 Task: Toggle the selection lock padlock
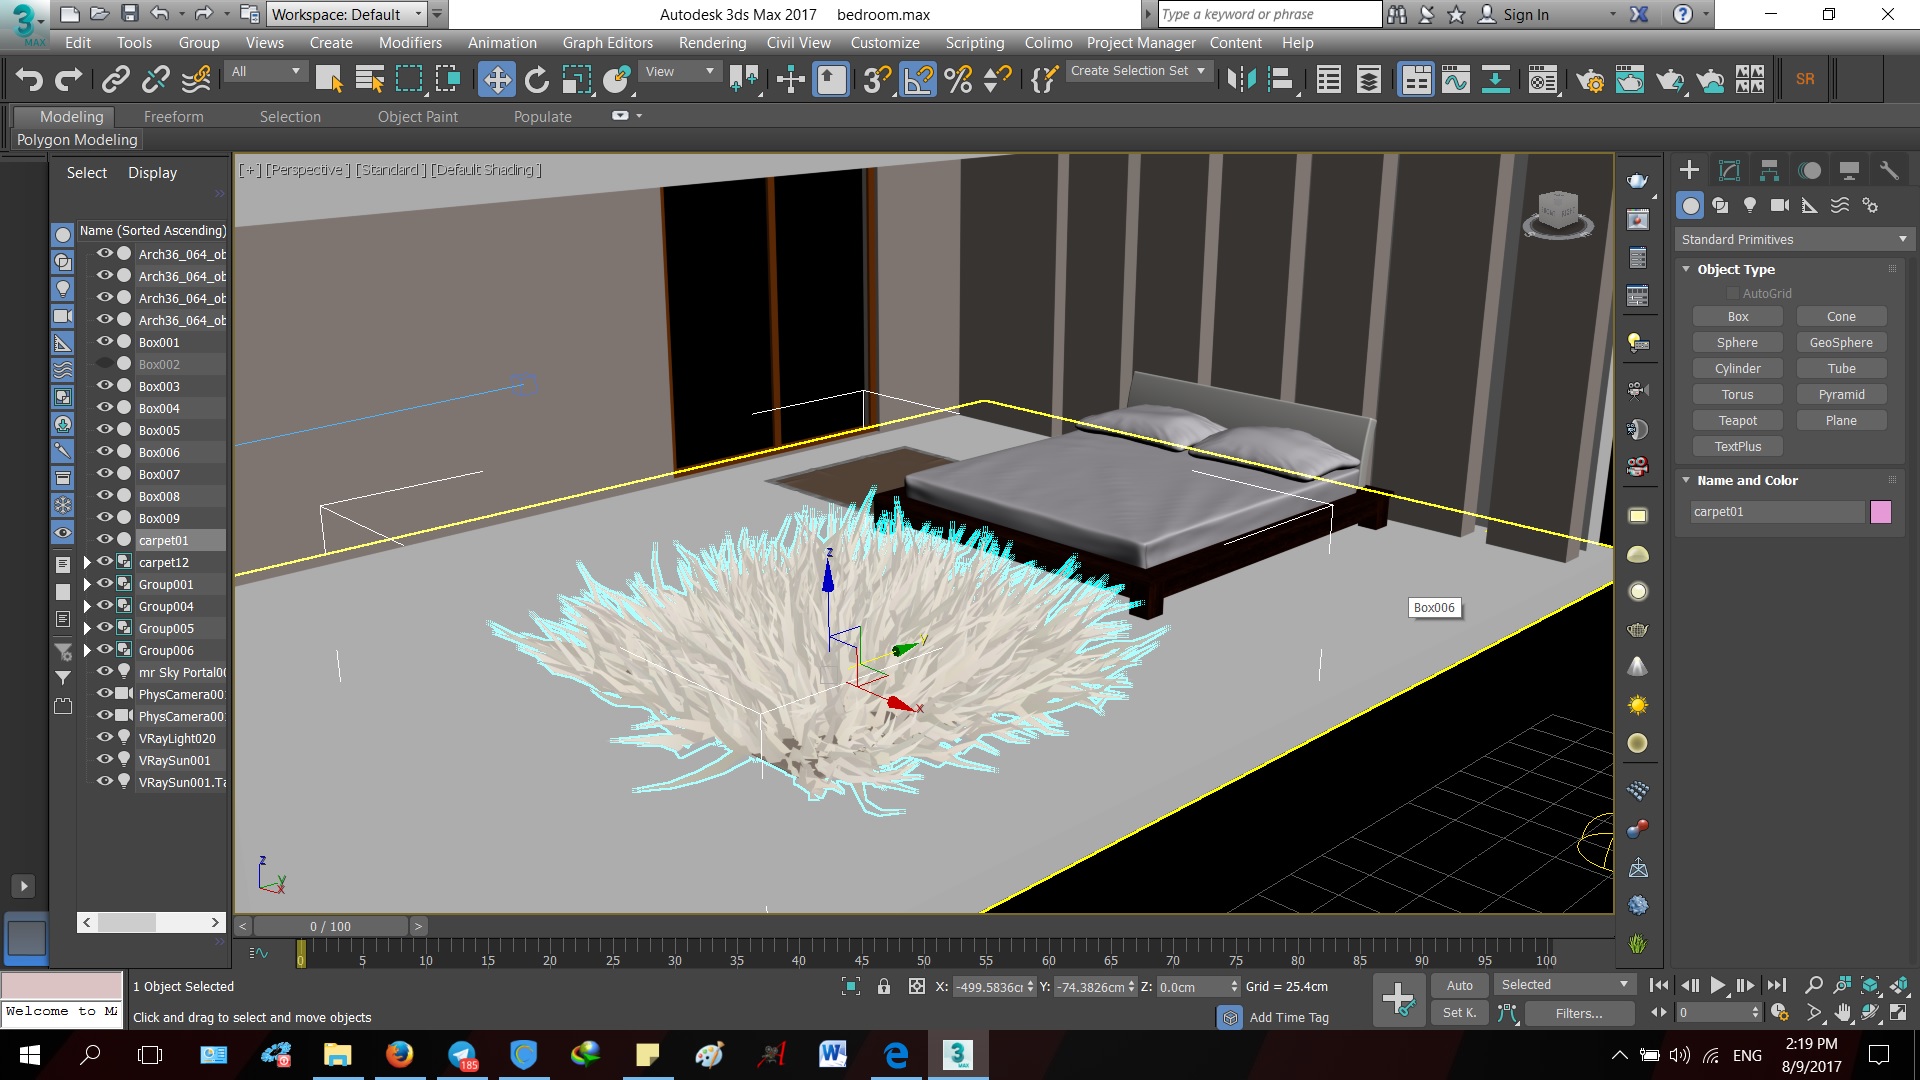(x=884, y=986)
